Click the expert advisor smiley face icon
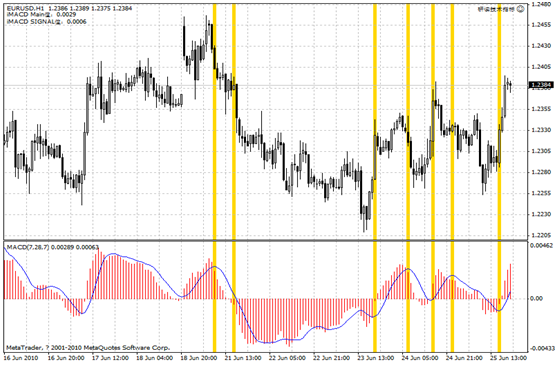This screenshot has height=365, width=557. tap(520, 9)
